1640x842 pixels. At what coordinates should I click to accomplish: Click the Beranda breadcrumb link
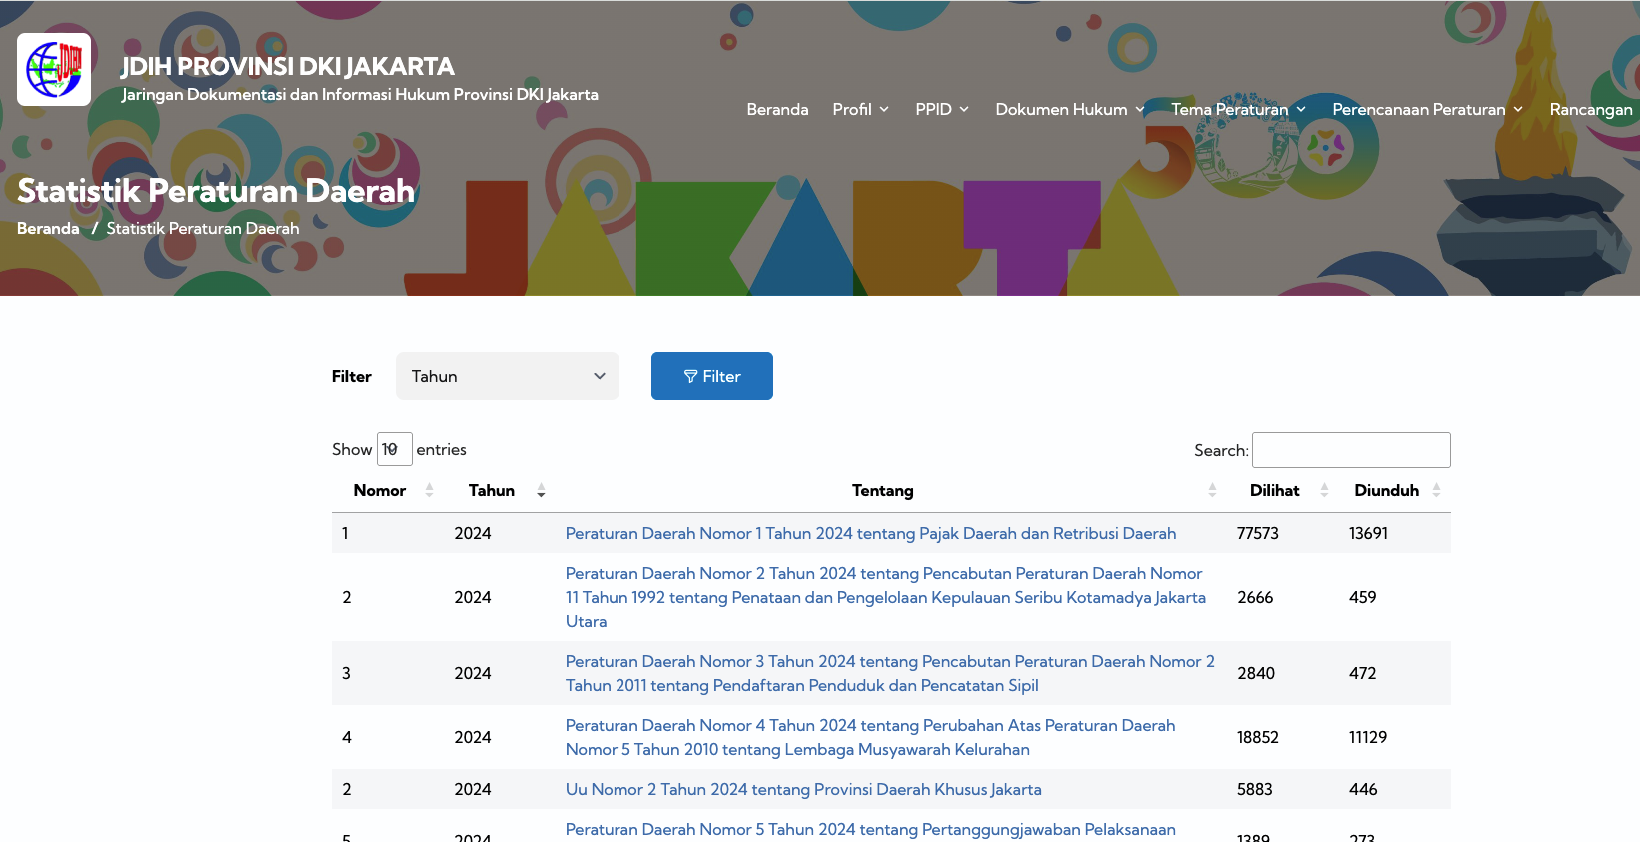[x=48, y=228]
